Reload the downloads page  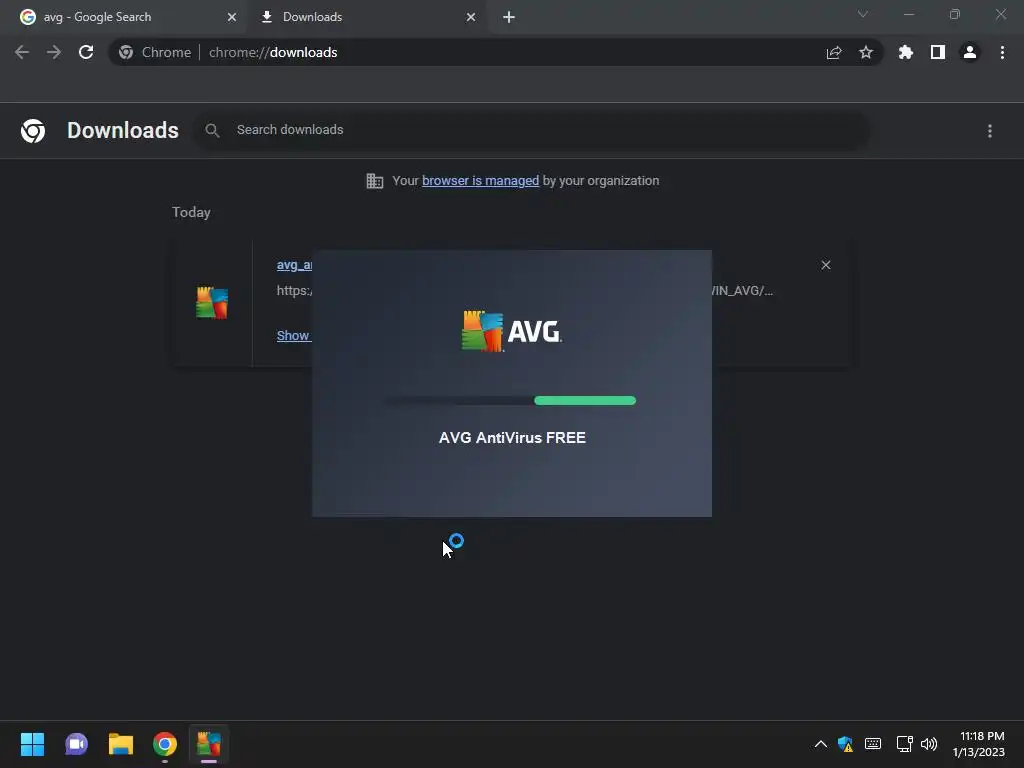point(86,52)
